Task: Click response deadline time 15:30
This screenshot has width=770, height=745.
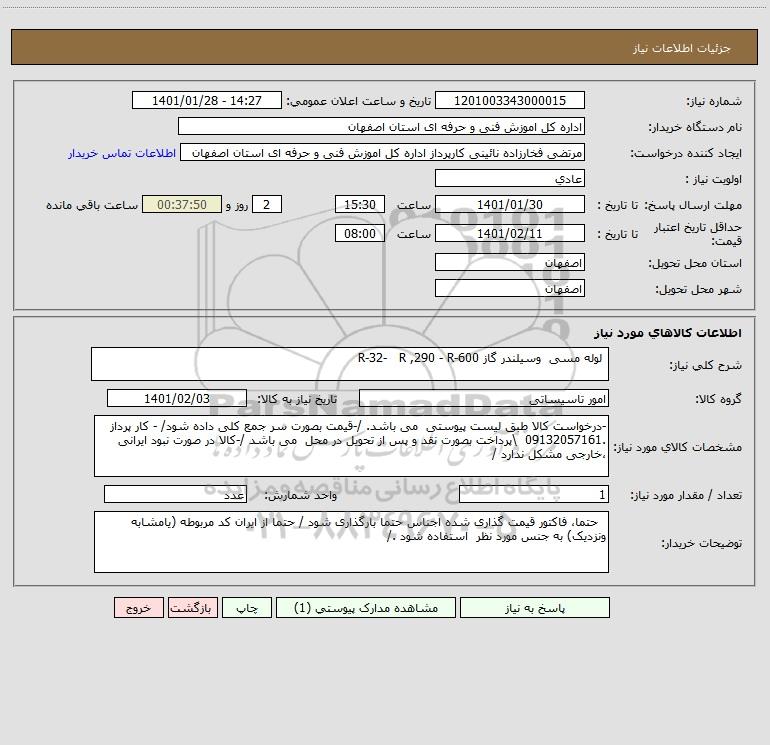Action: [x=359, y=204]
